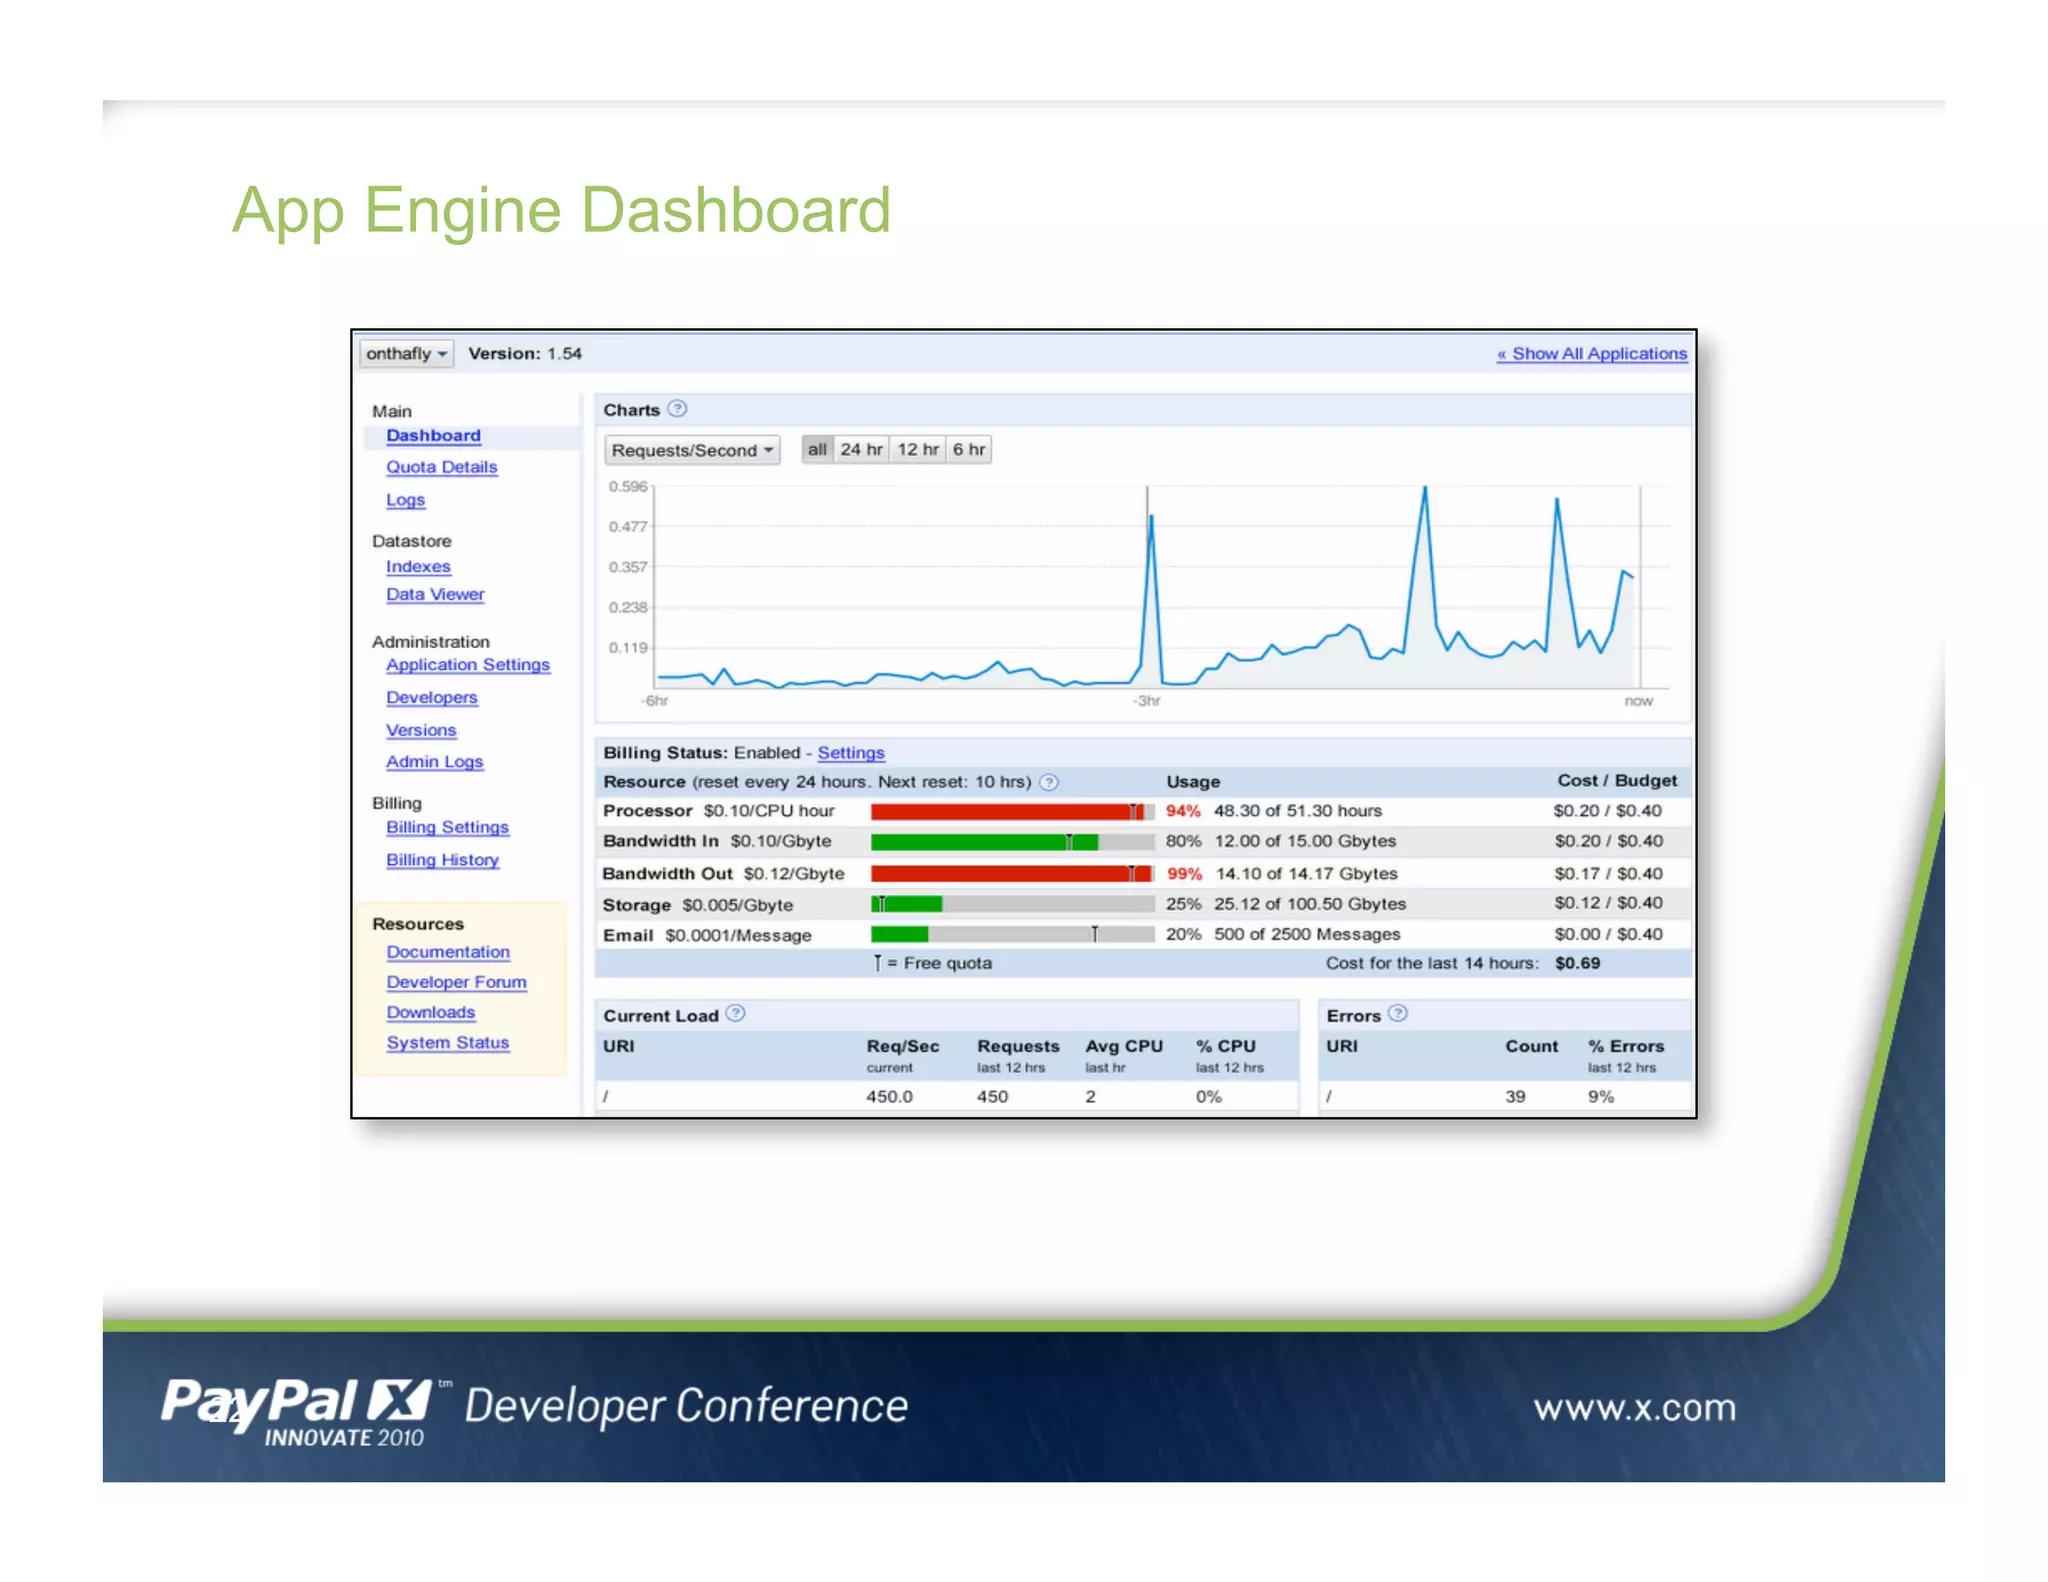Select the 6 hr time range
This screenshot has width=2048, height=1582.
968,449
